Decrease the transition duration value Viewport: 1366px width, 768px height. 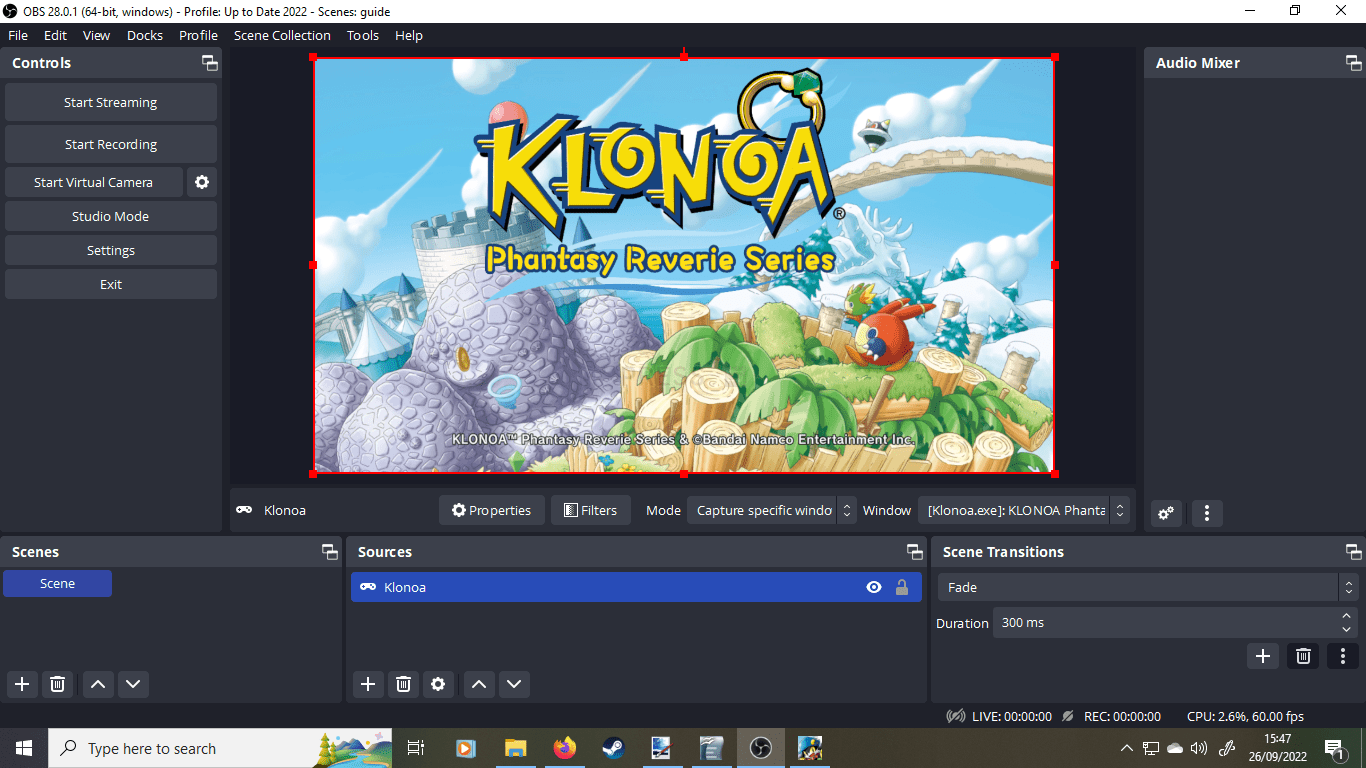1347,629
